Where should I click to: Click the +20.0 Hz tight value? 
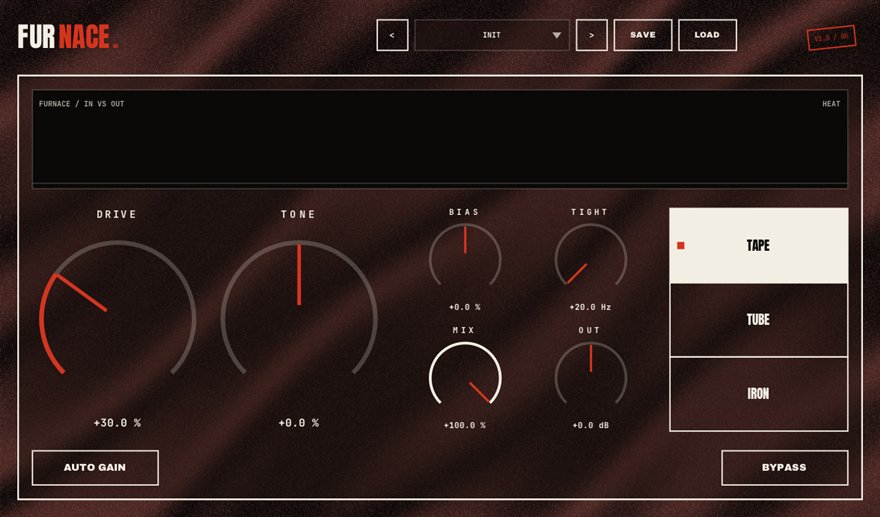590,307
